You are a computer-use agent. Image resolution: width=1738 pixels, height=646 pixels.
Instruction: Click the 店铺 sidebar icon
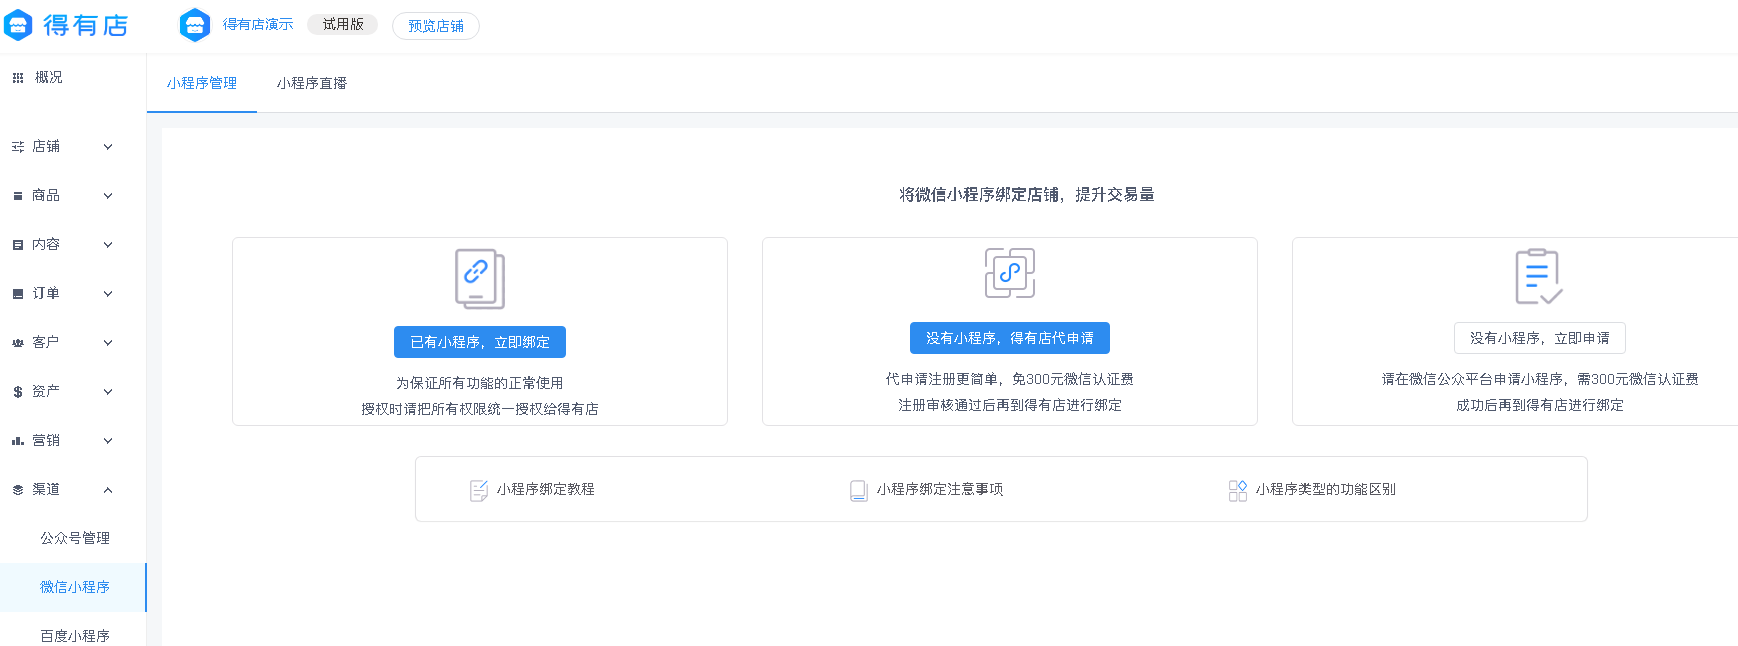18,147
